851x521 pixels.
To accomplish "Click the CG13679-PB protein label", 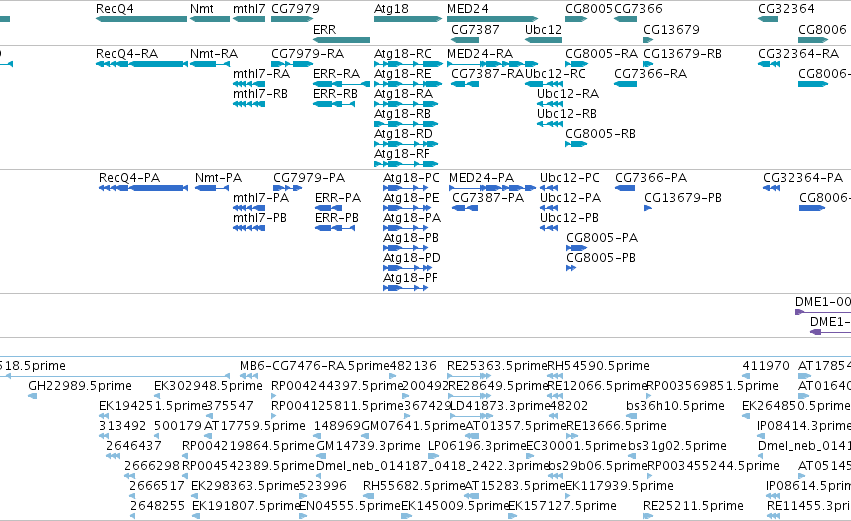I will (x=683, y=198).
